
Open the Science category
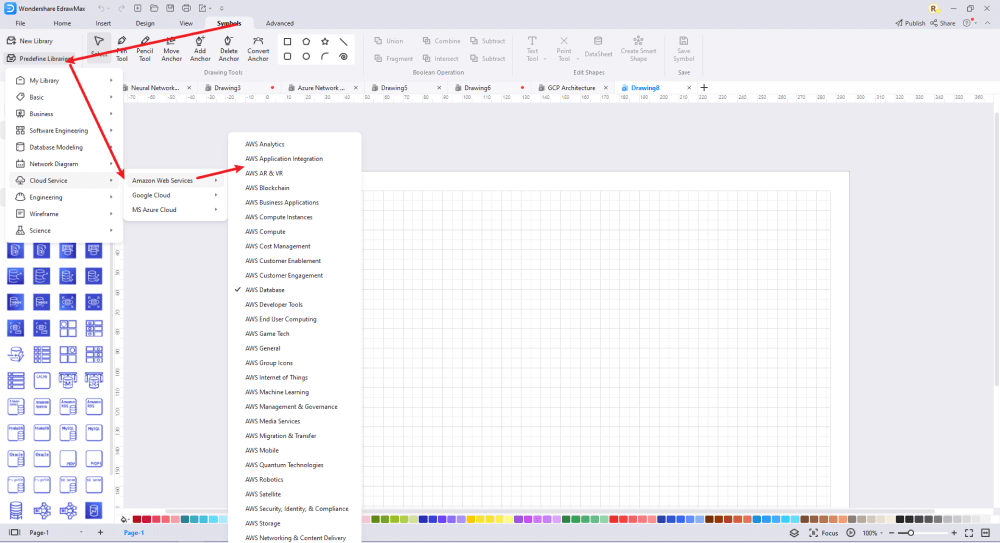click(64, 230)
